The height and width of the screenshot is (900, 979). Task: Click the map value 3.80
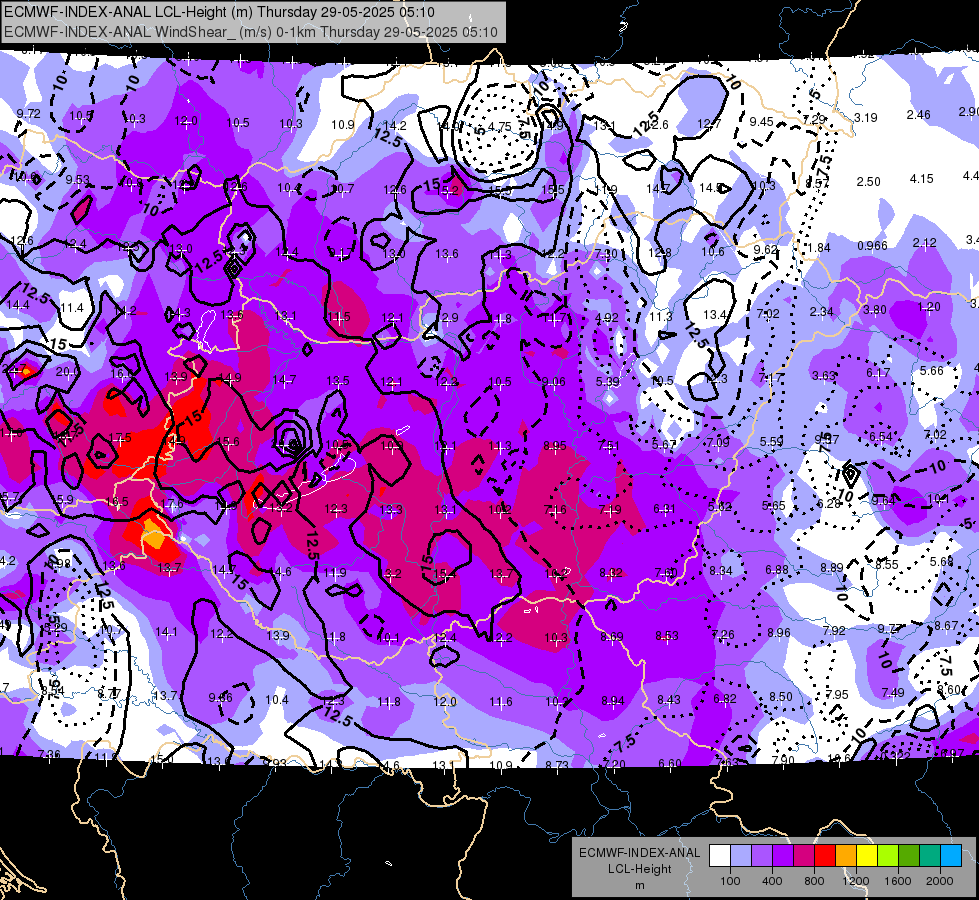click(875, 309)
